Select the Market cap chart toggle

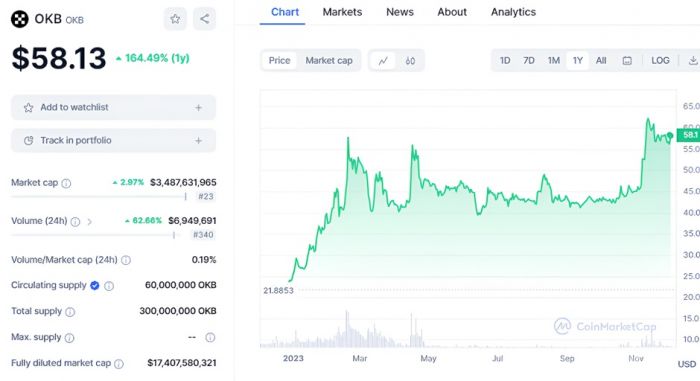pyautogui.click(x=329, y=61)
